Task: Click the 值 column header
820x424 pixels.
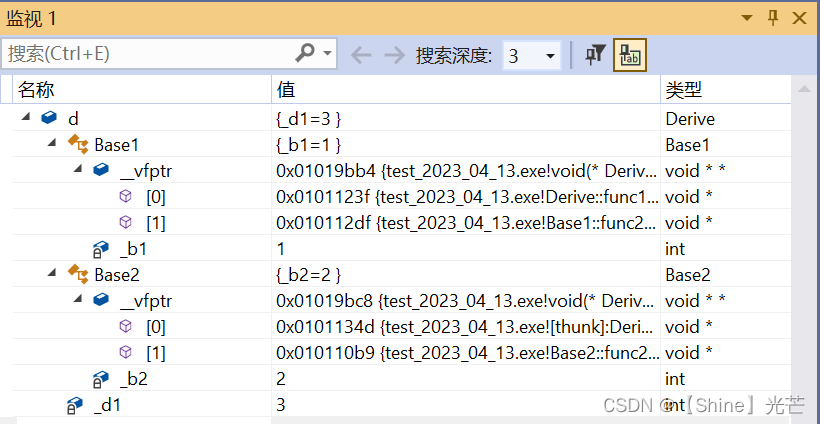Action: (466, 90)
